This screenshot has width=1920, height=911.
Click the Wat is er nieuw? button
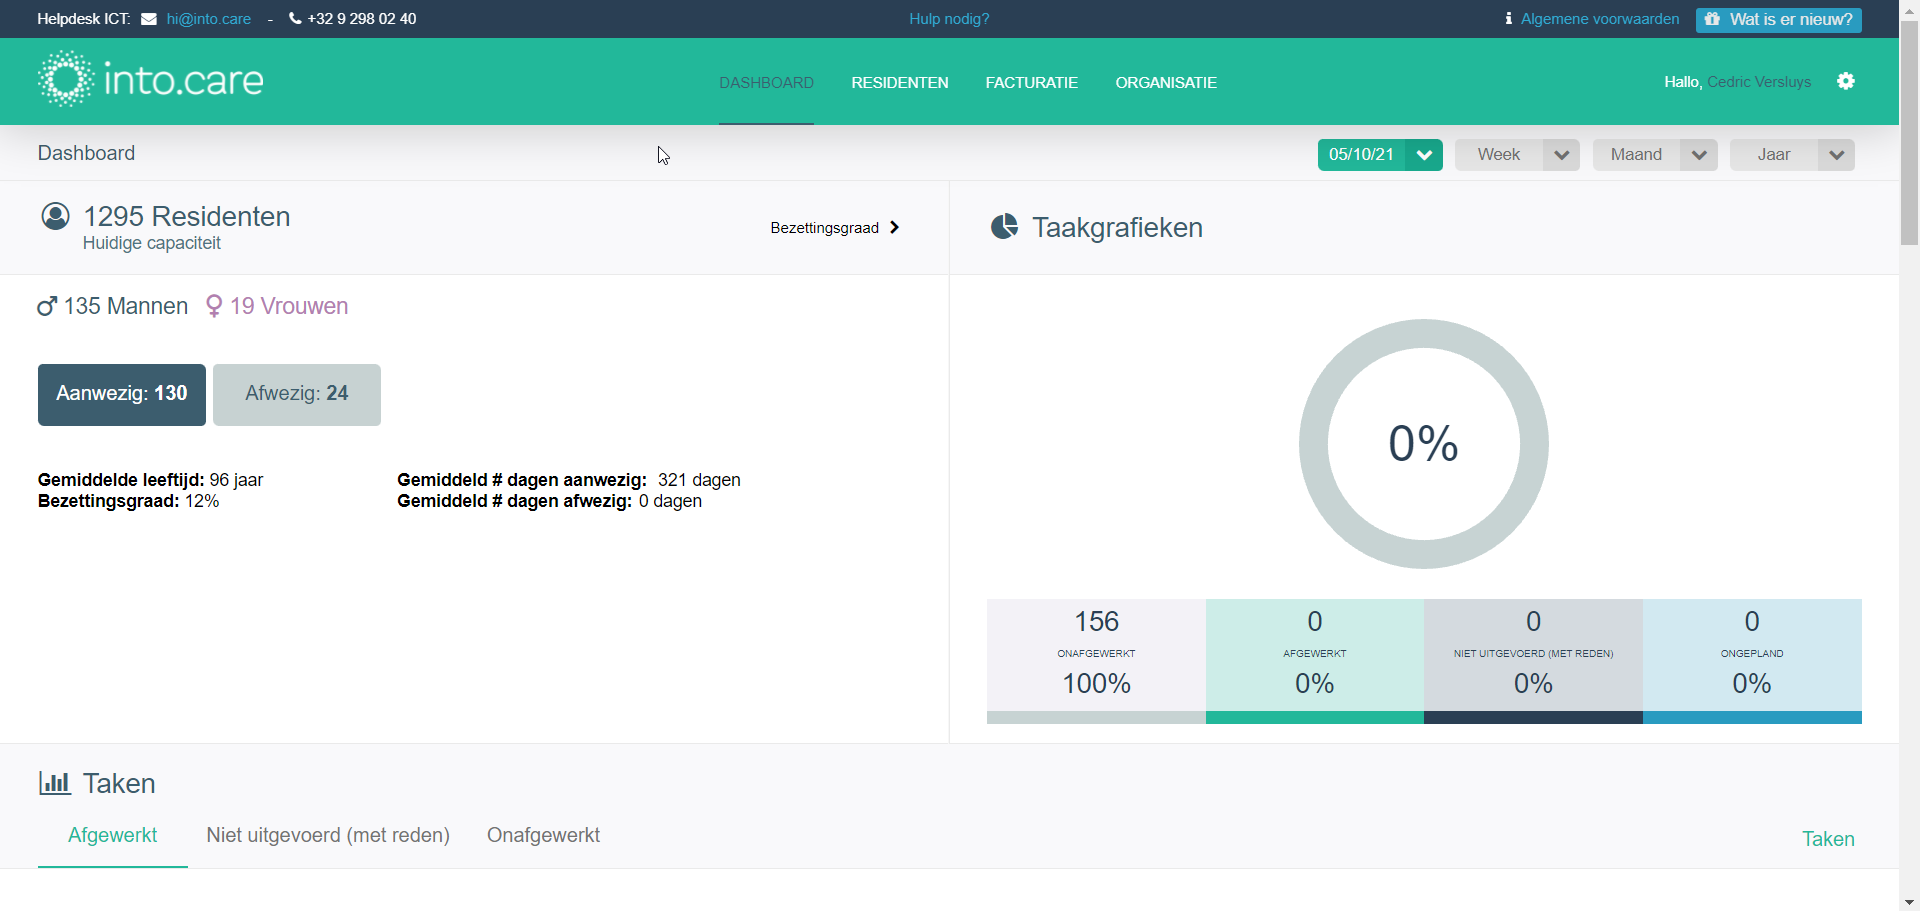1778,19
